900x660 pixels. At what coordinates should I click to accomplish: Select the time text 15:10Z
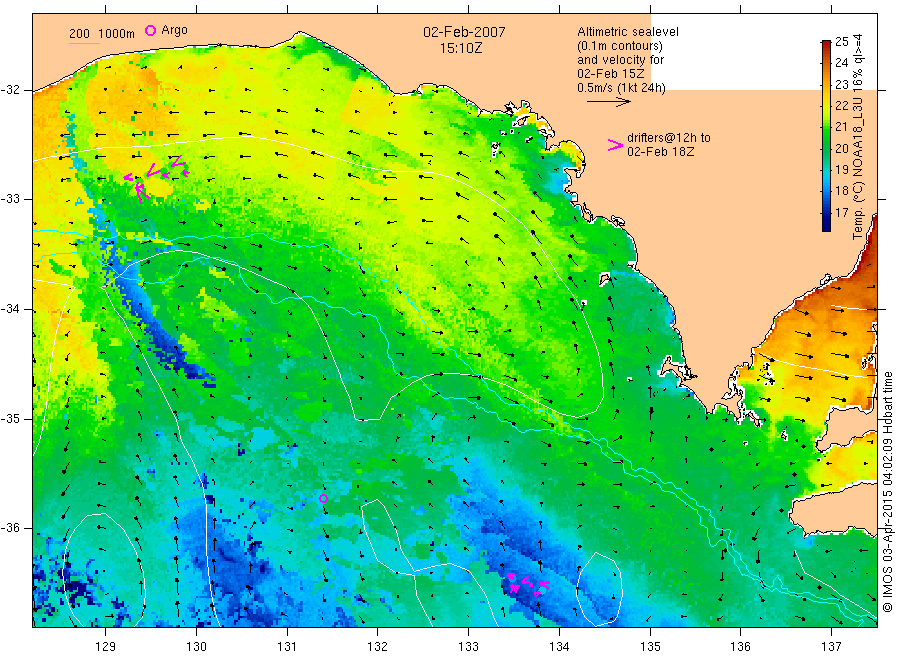pyautogui.click(x=461, y=48)
